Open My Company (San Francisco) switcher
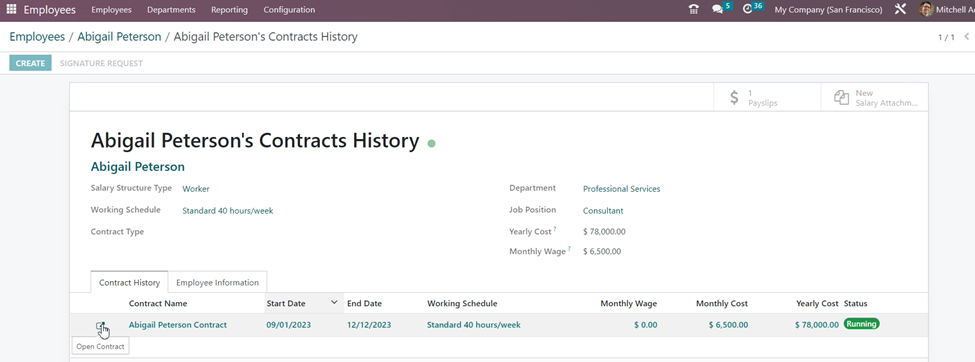This screenshot has height=362, width=975. click(828, 10)
